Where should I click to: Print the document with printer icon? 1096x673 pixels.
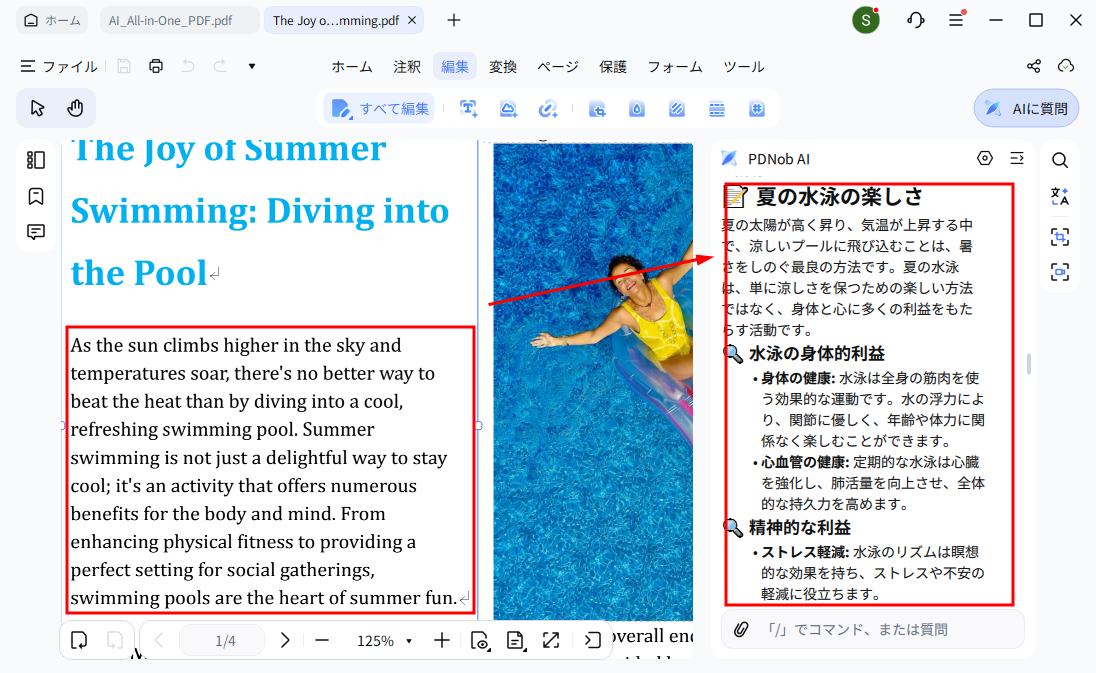156,66
